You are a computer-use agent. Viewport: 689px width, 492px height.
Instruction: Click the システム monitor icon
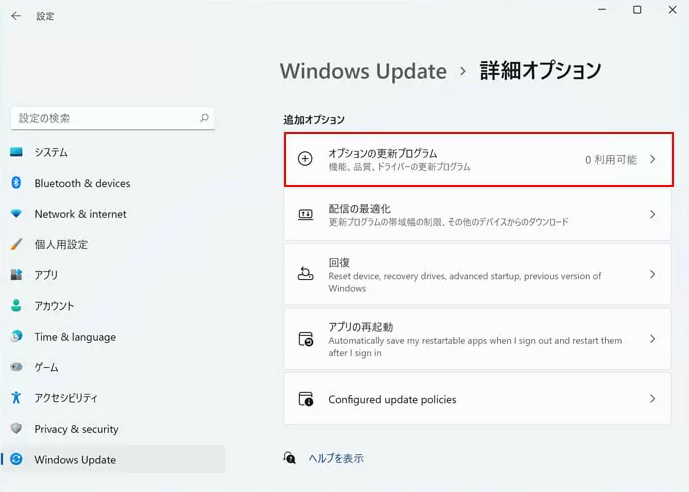tap(16, 152)
